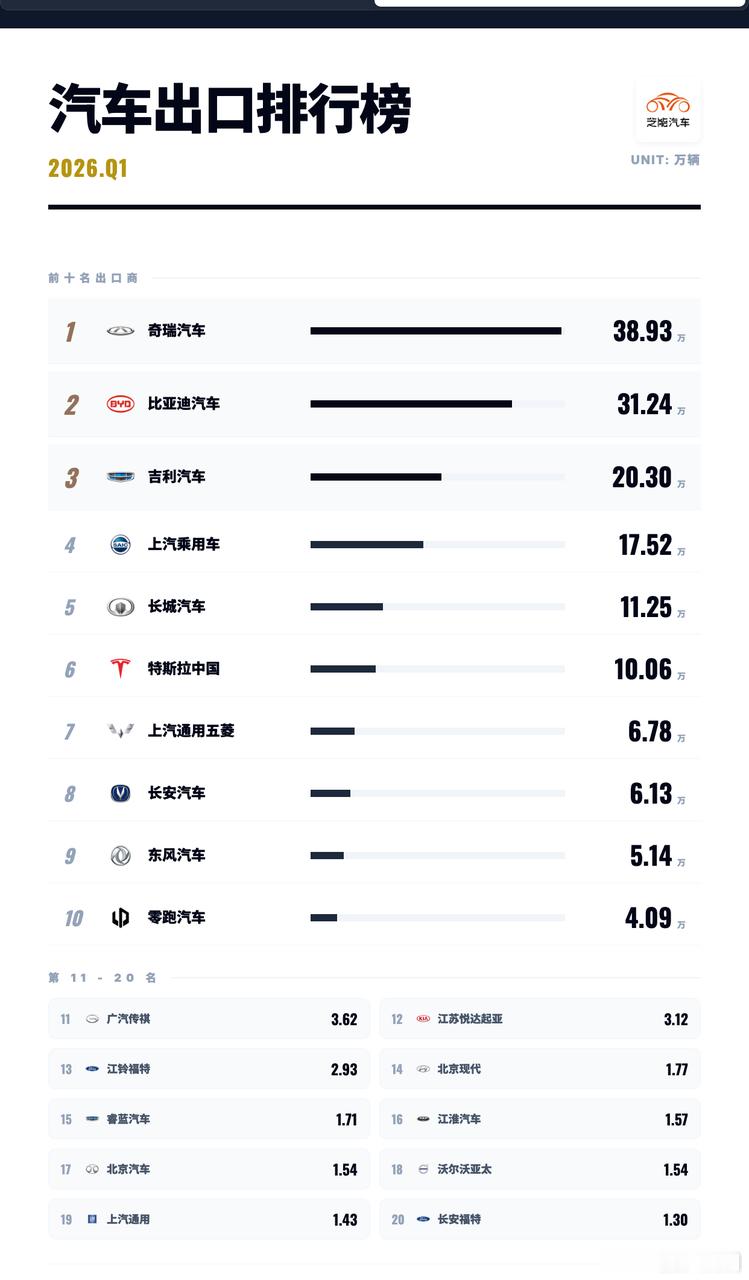Click the 2026.Q1 period label

(x=88, y=168)
